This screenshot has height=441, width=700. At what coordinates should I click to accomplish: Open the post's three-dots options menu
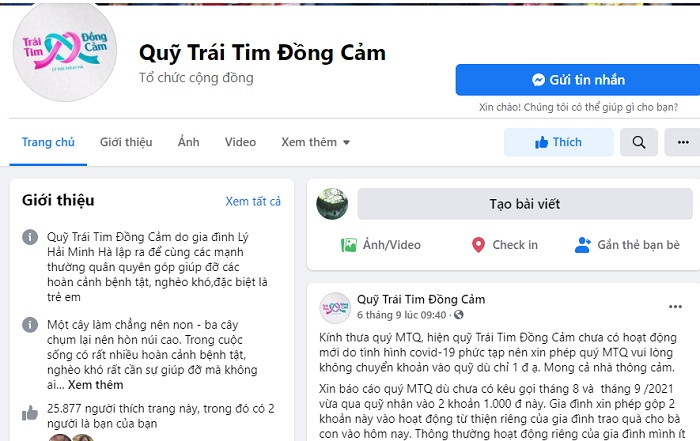[x=675, y=307]
